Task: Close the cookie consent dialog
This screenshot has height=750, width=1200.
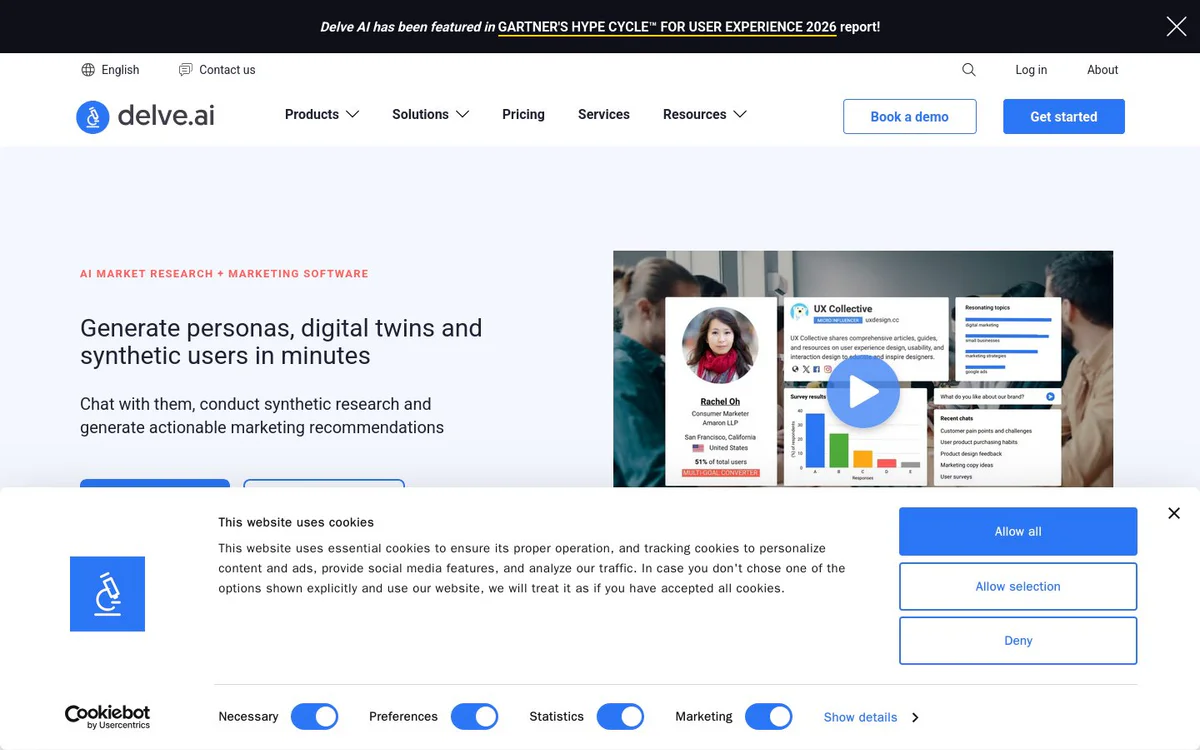Action: click(1174, 513)
